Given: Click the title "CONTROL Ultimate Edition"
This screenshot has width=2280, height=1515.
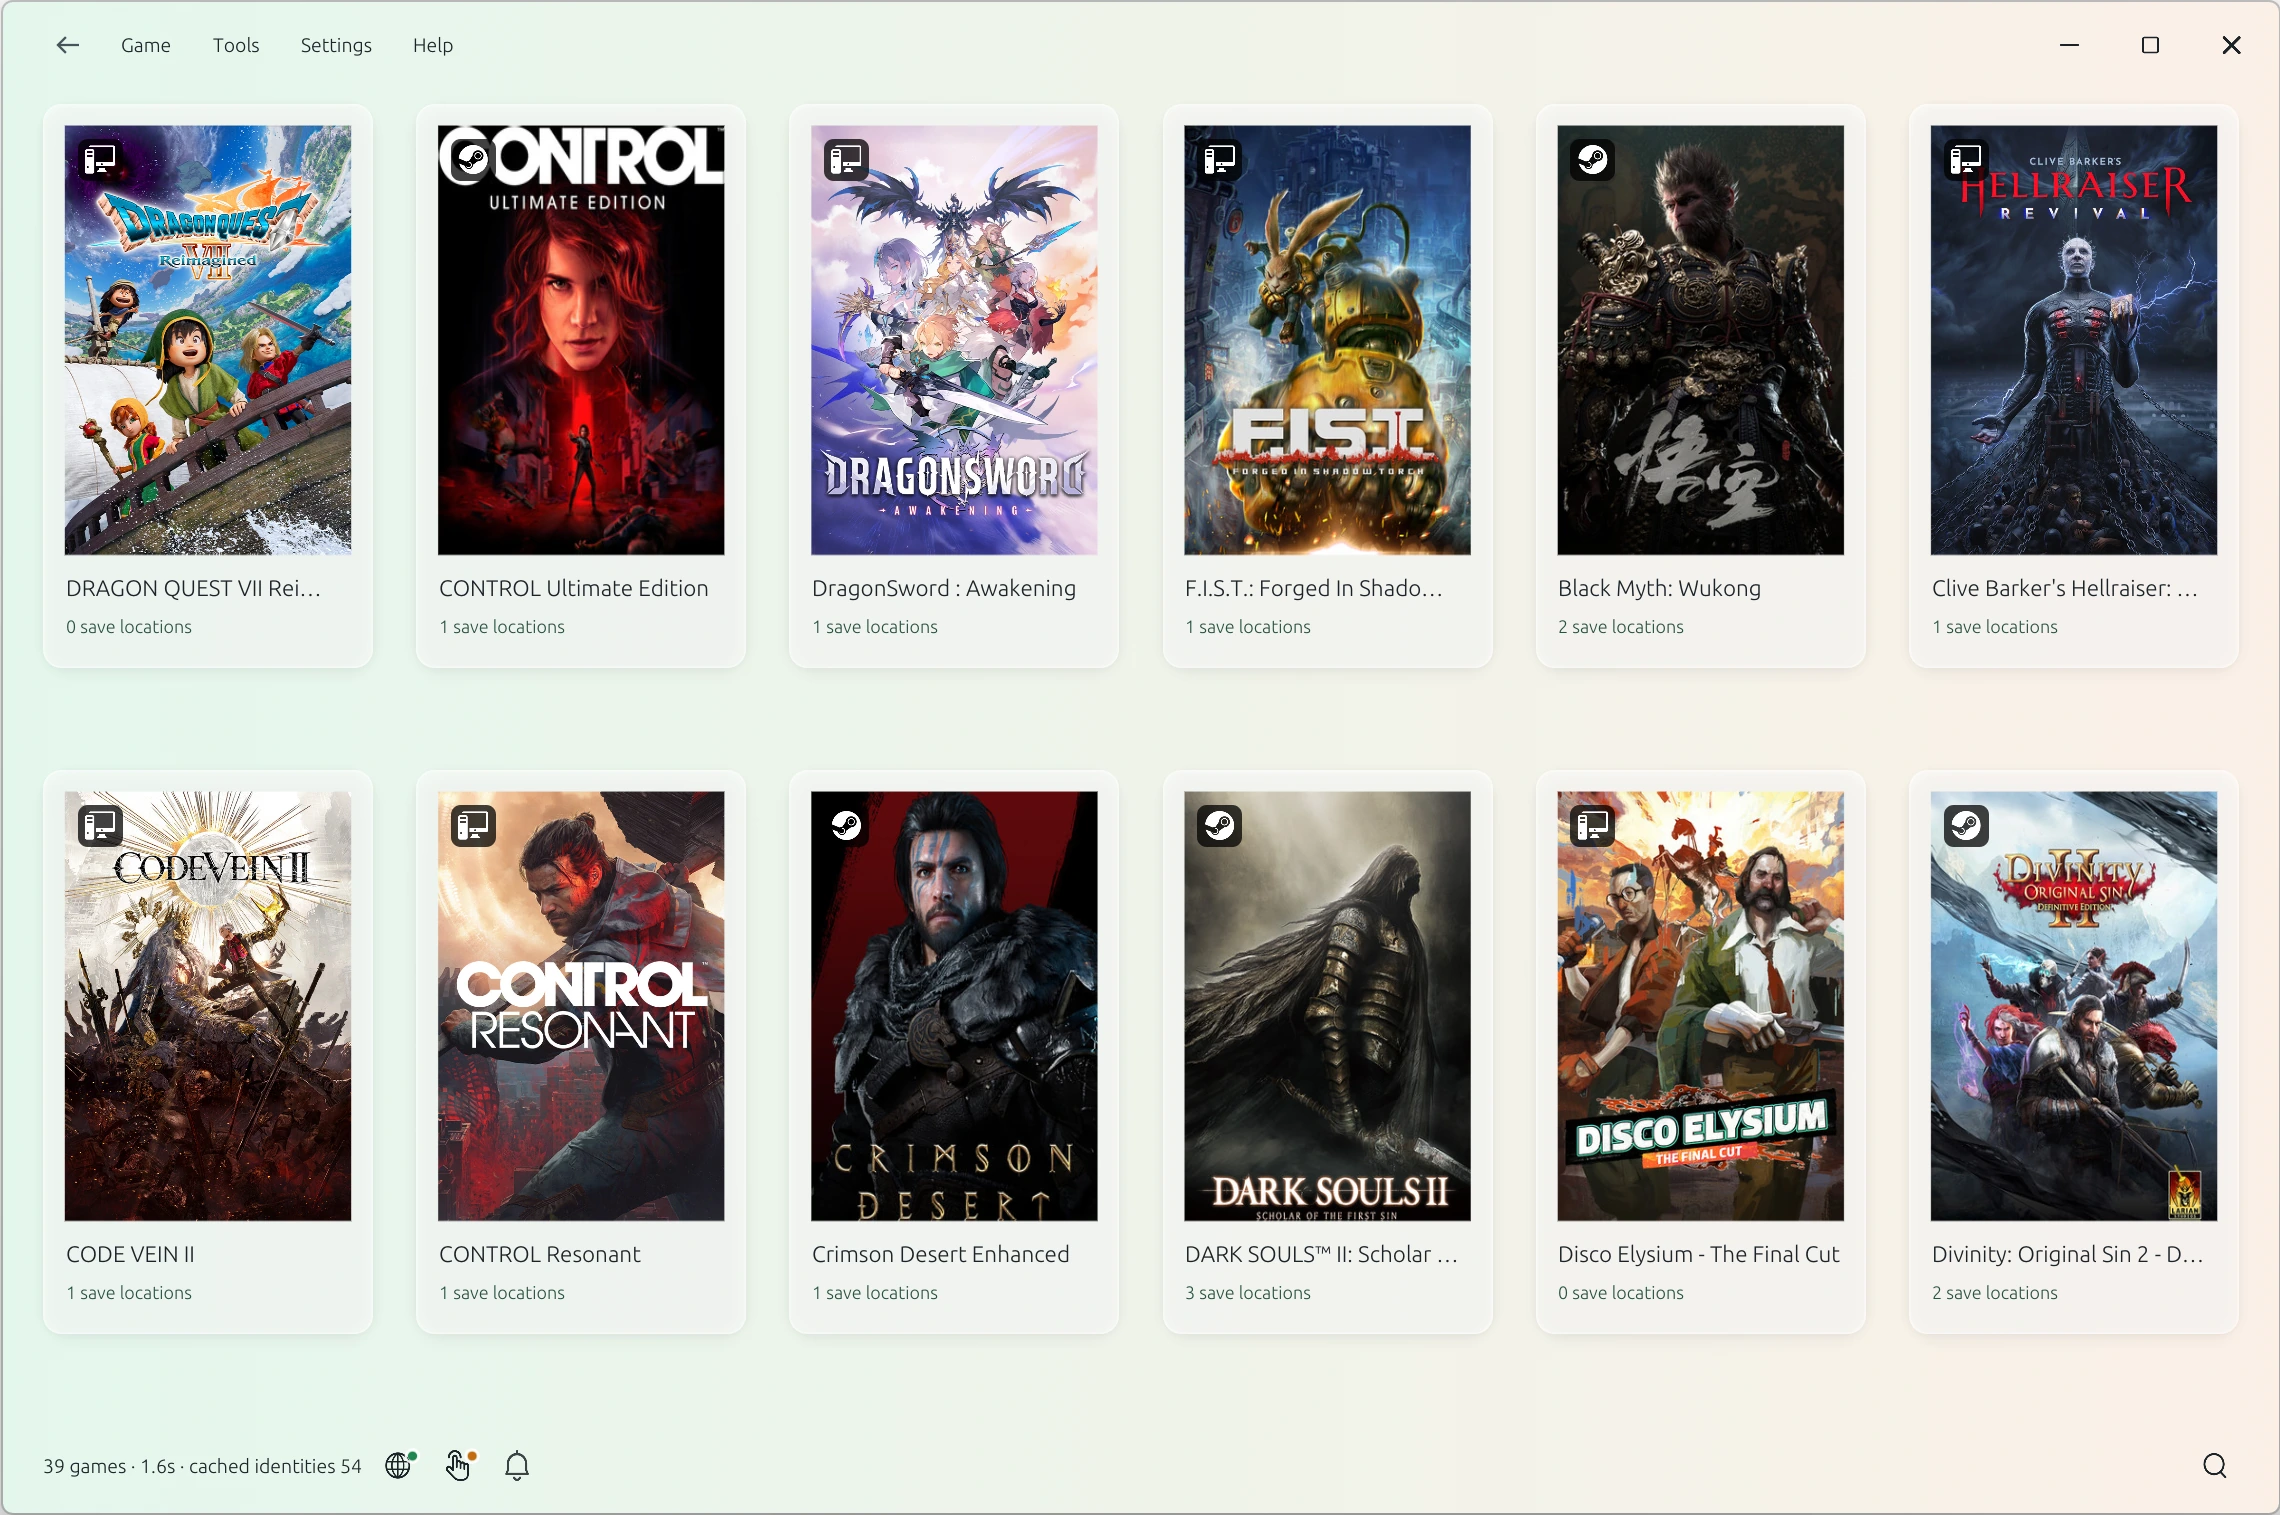Looking at the screenshot, I should click(574, 588).
